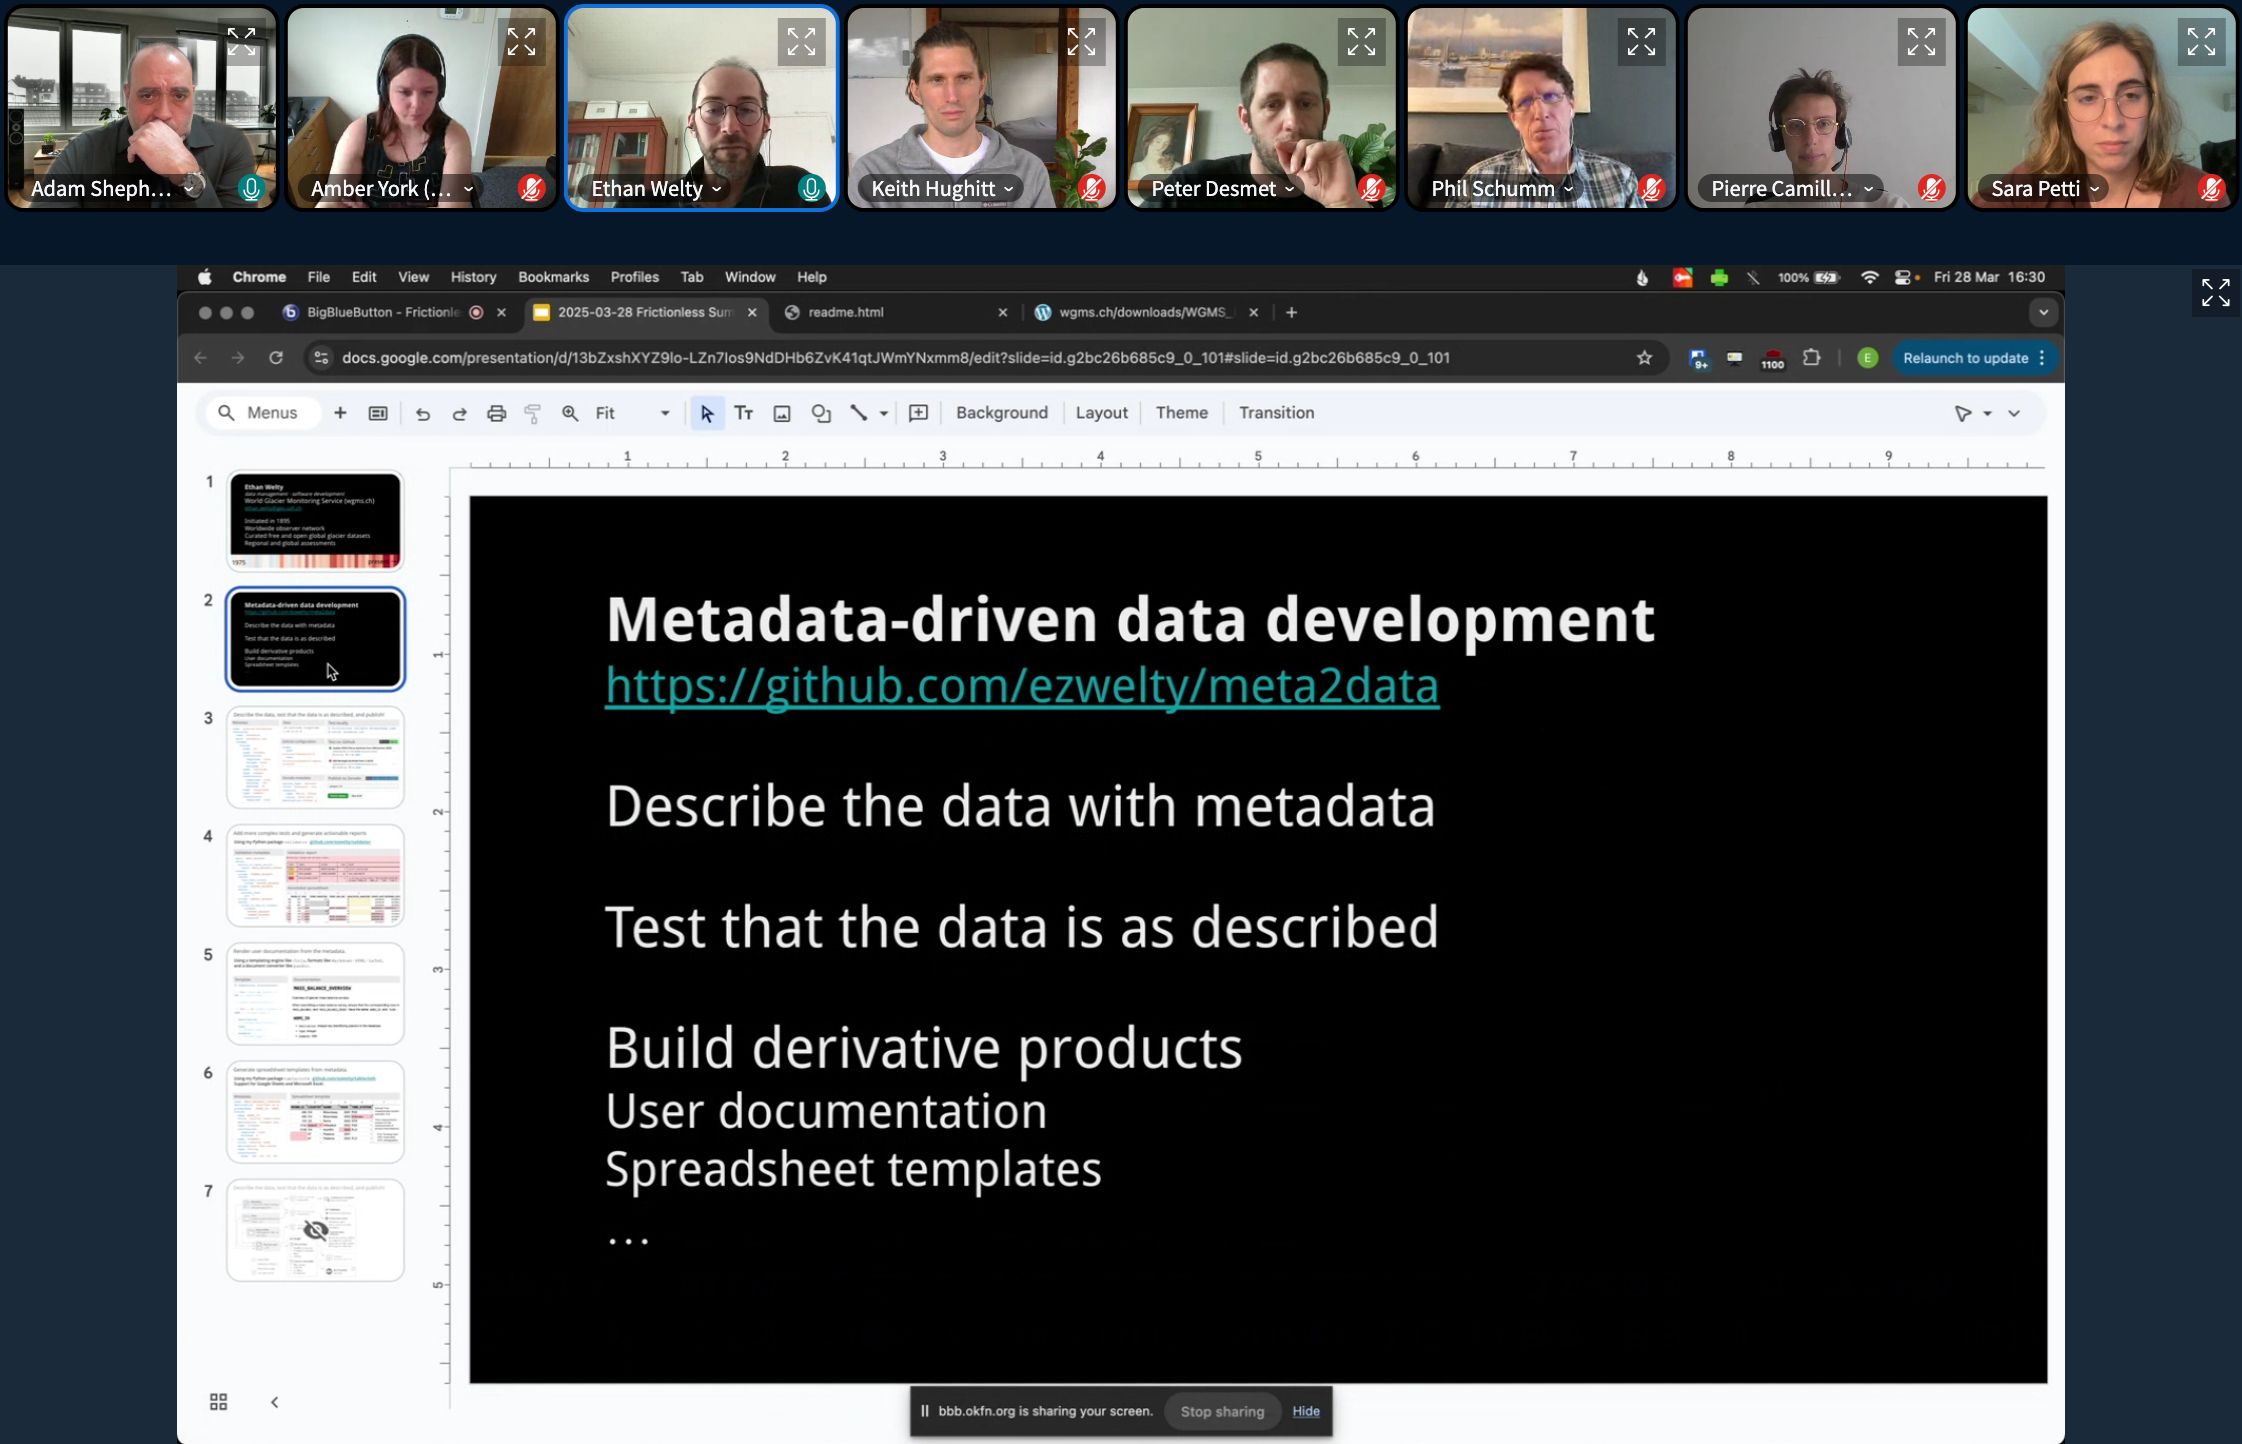This screenshot has width=2242, height=1444.
Task: Open Chrome tab search chevron
Action: (x=2043, y=313)
